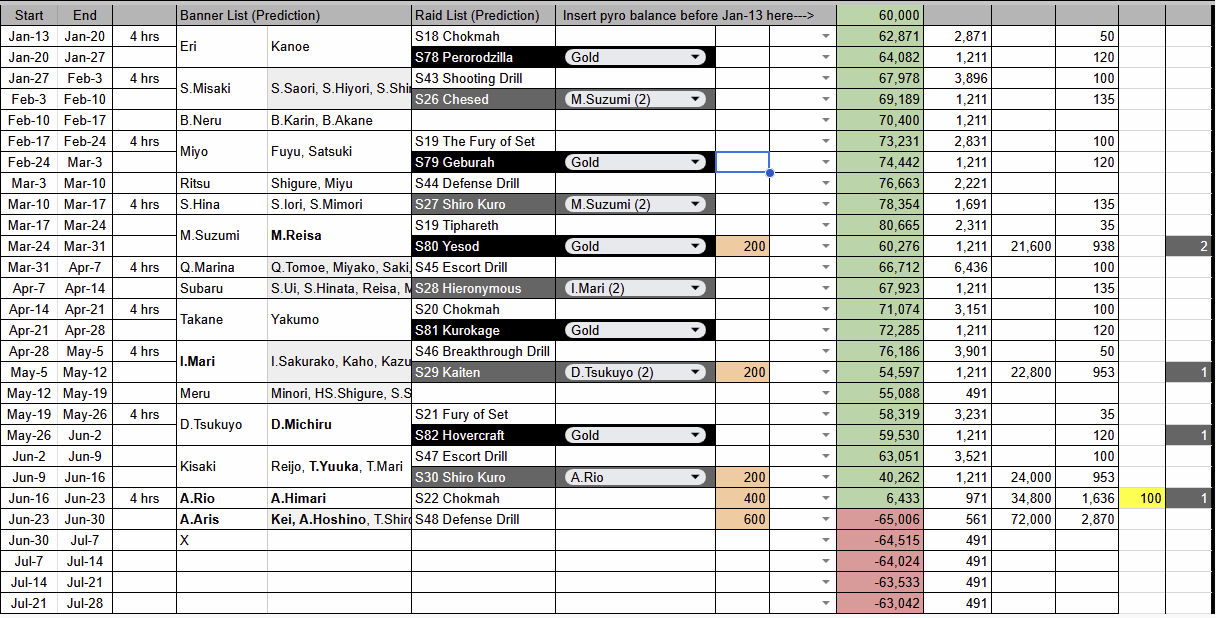
Task: Select the 2,870 value cell
Action: click(1087, 519)
